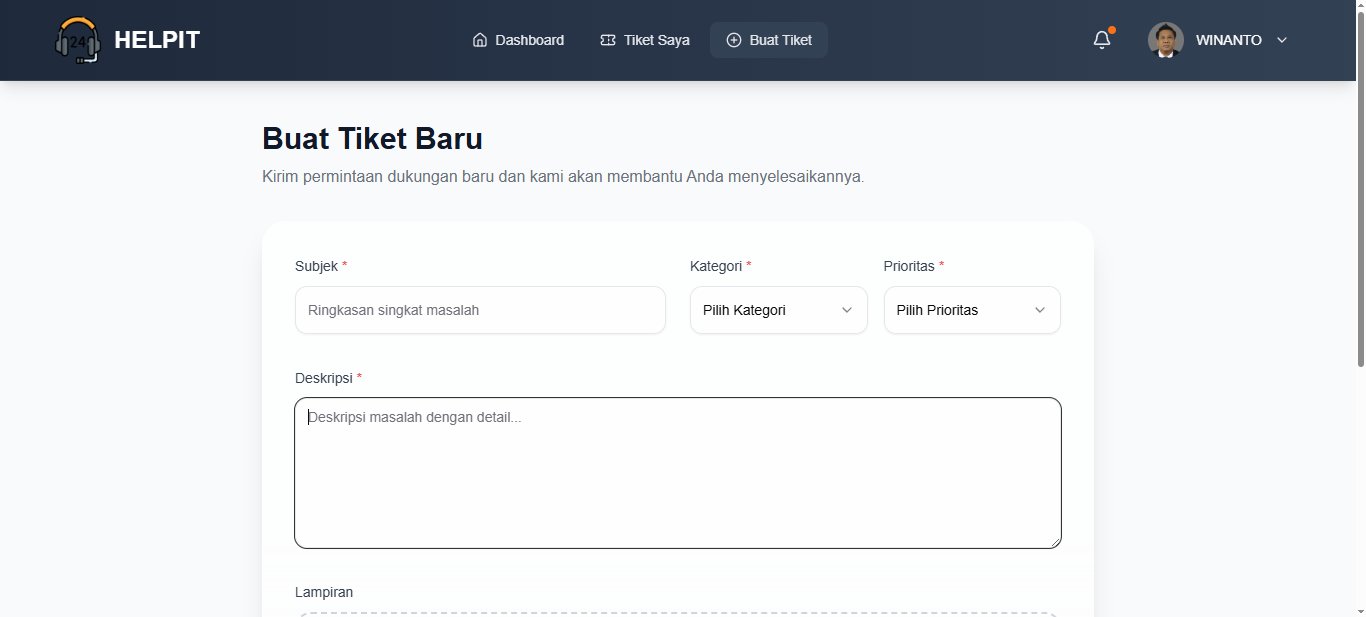
Task: Switch to the Tiket Saya section
Action: tap(656, 40)
